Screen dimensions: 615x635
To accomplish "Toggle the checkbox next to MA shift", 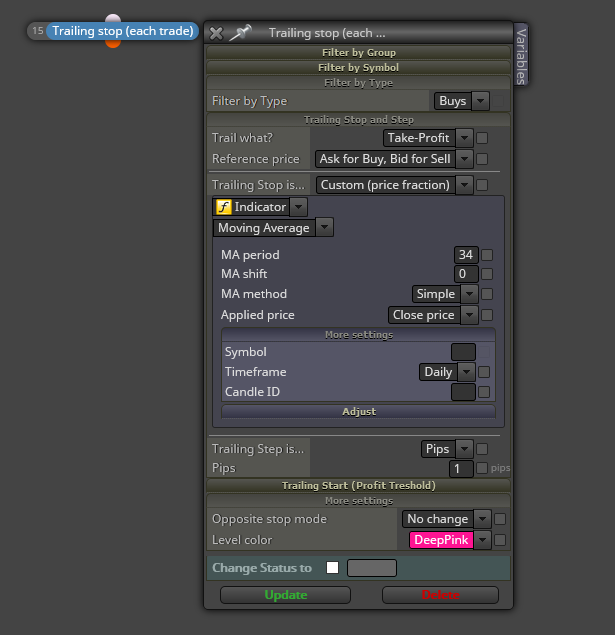I will [x=487, y=274].
